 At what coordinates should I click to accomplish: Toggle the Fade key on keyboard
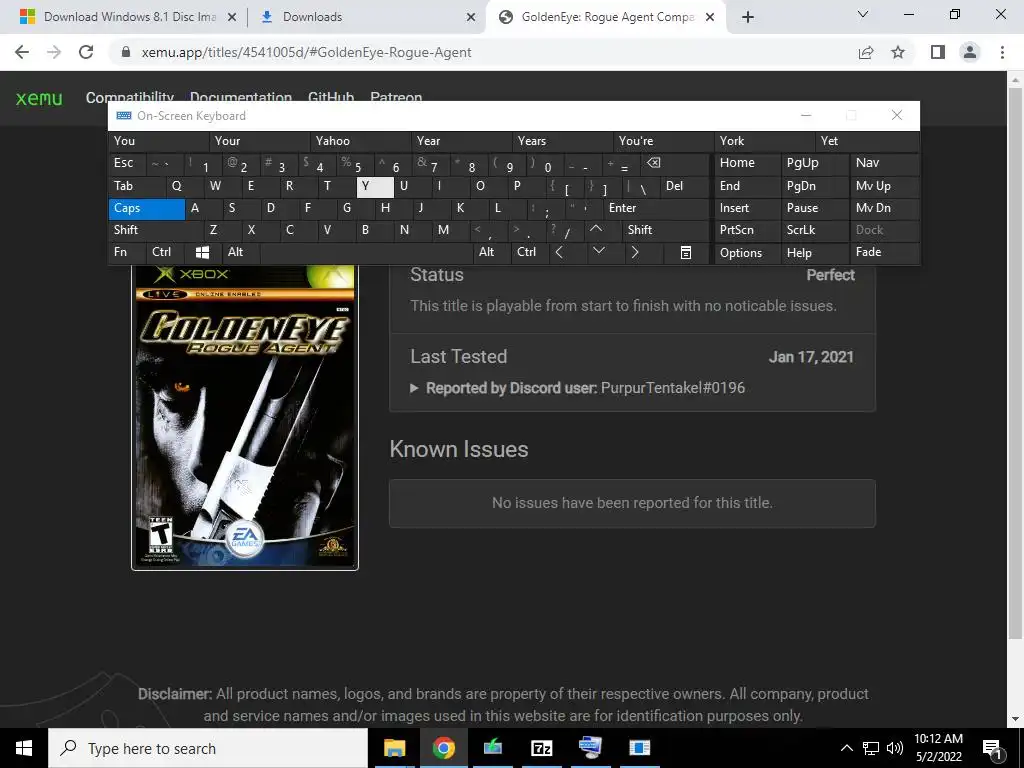pos(884,252)
